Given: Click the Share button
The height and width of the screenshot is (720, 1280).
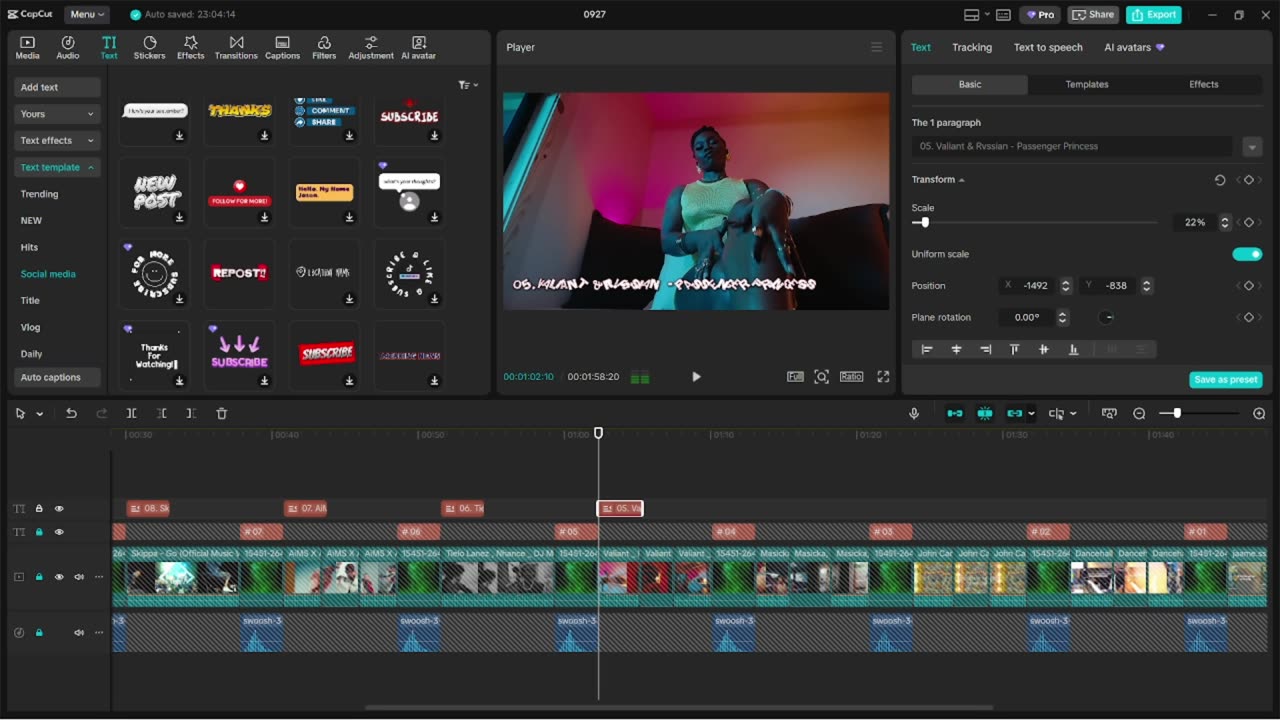Looking at the screenshot, I should pyautogui.click(x=1093, y=15).
